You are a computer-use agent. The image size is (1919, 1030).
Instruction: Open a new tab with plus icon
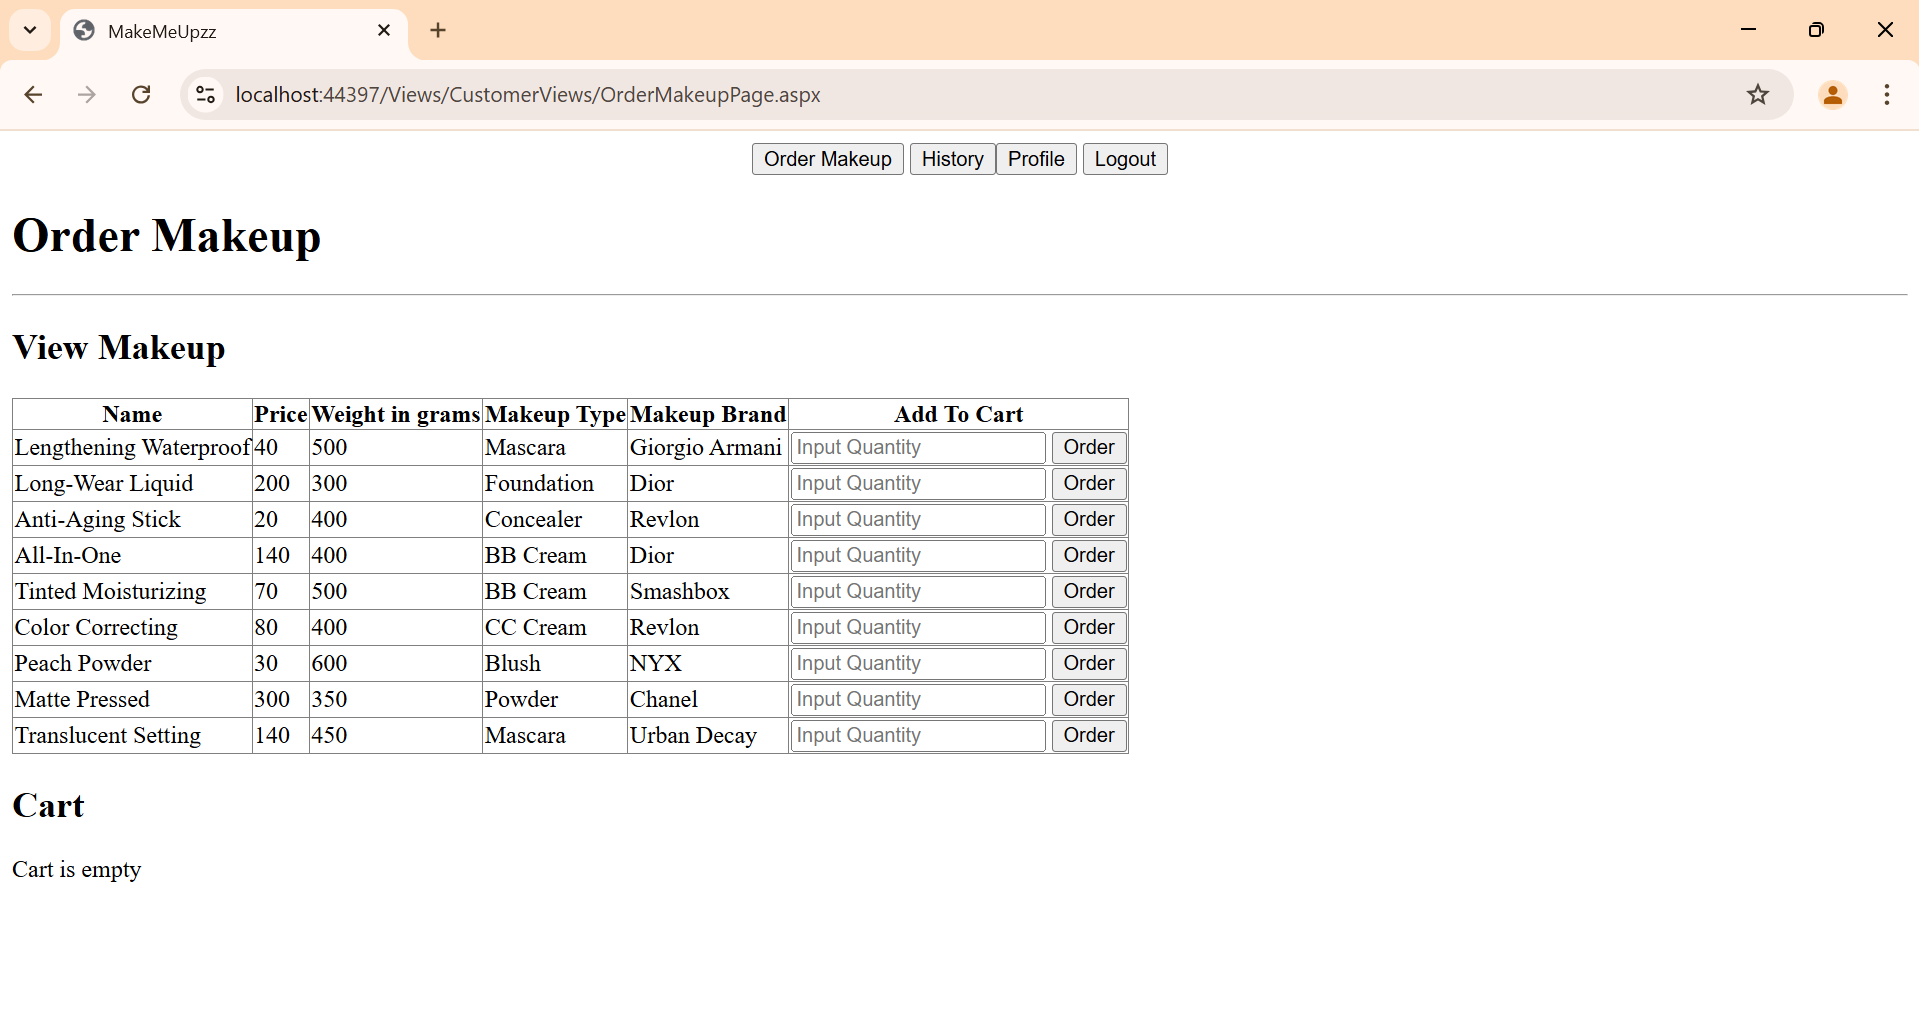coord(438,31)
